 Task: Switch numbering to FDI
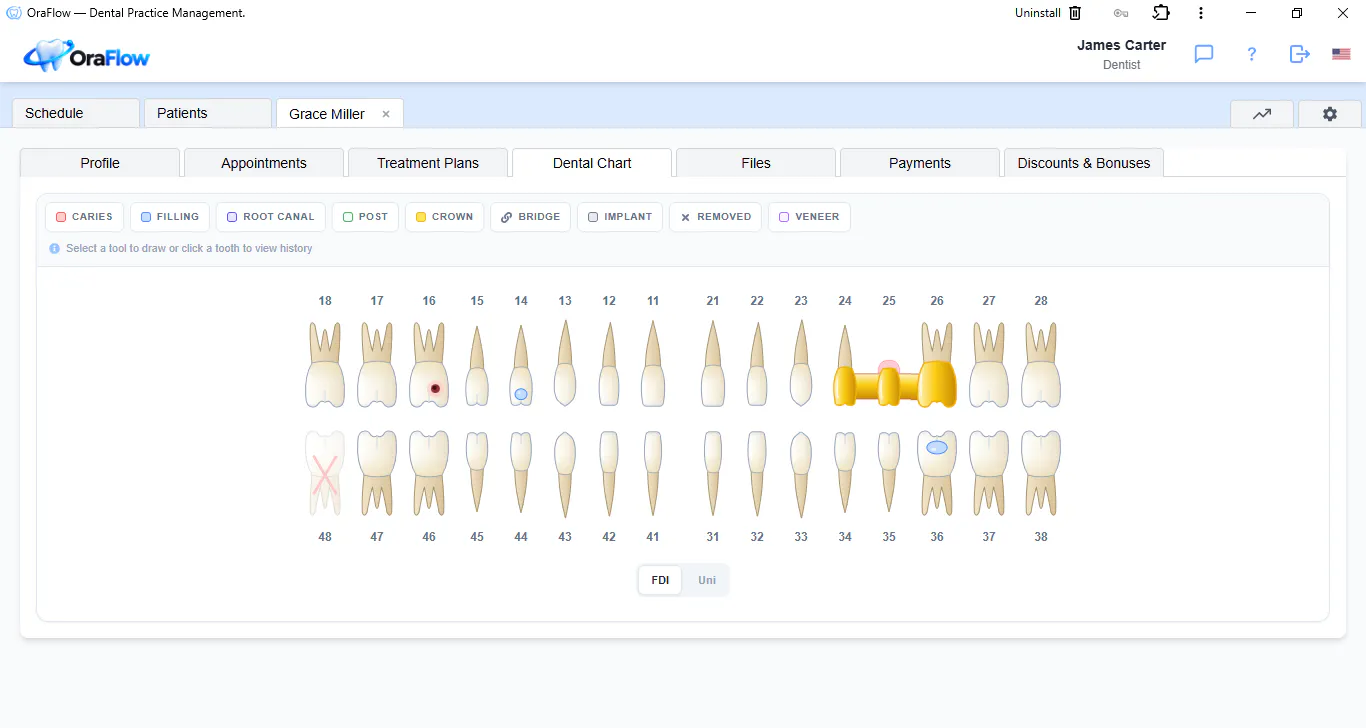(x=660, y=580)
